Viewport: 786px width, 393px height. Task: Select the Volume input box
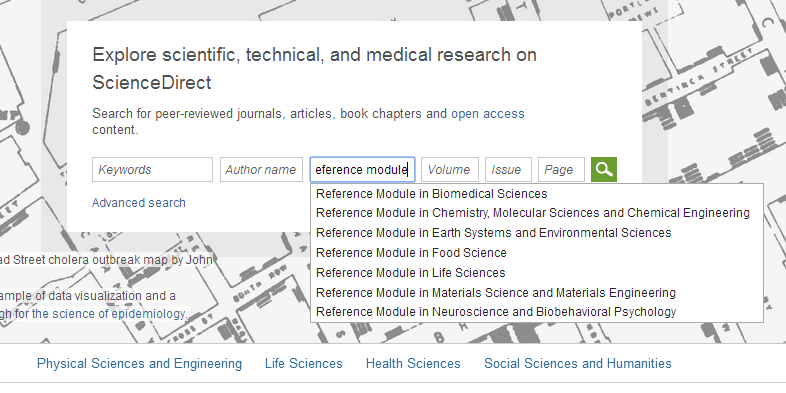tap(450, 169)
